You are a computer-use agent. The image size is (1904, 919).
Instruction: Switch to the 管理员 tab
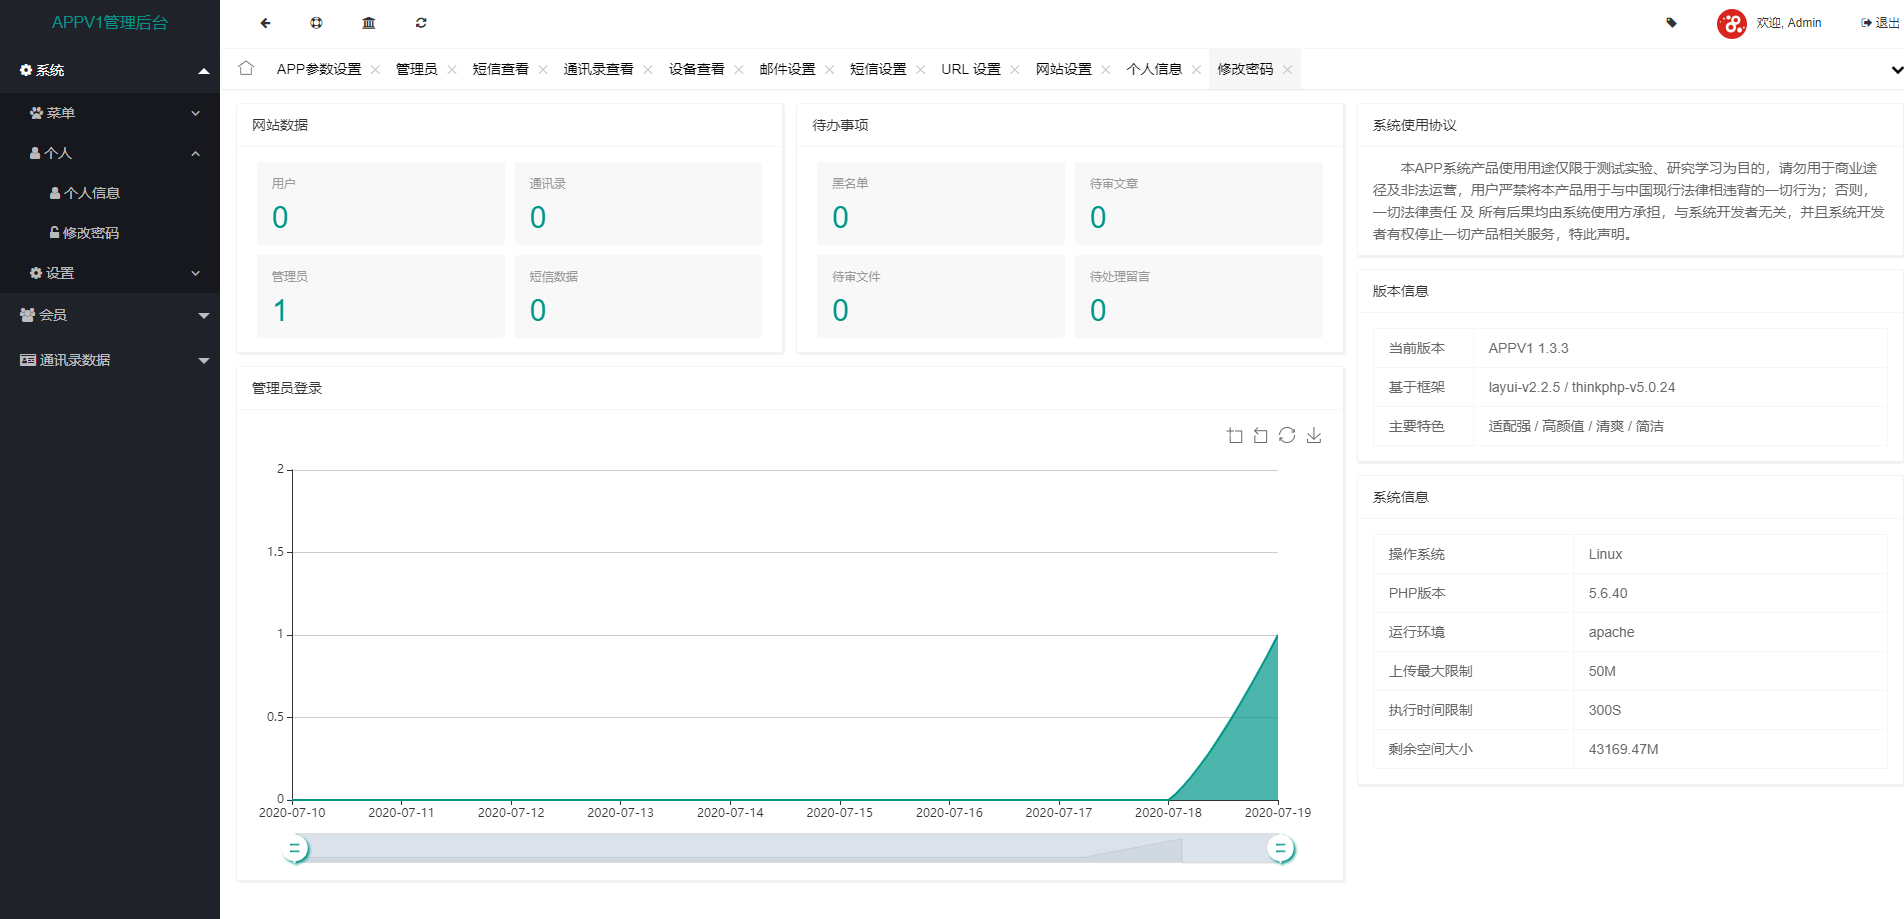[x=417, y=69]
